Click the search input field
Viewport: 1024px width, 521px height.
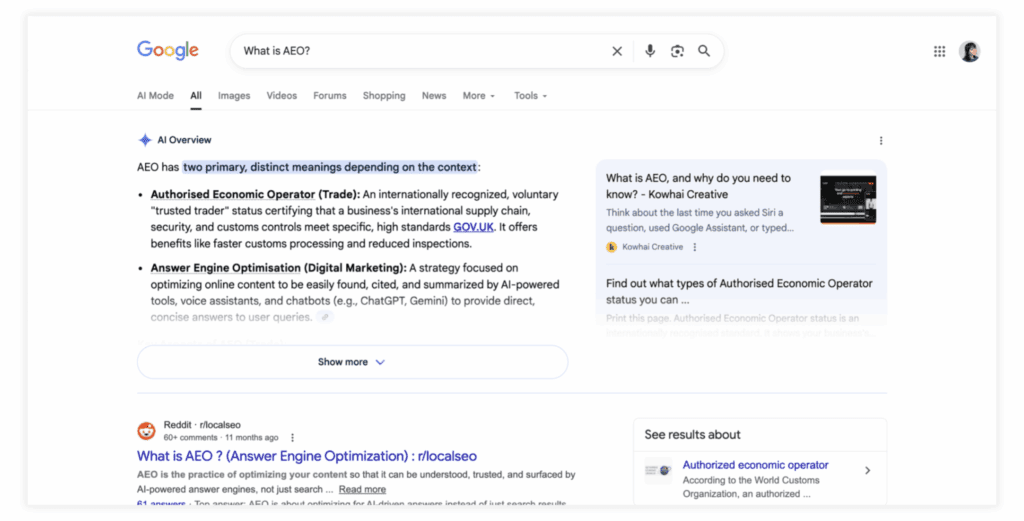424,51
